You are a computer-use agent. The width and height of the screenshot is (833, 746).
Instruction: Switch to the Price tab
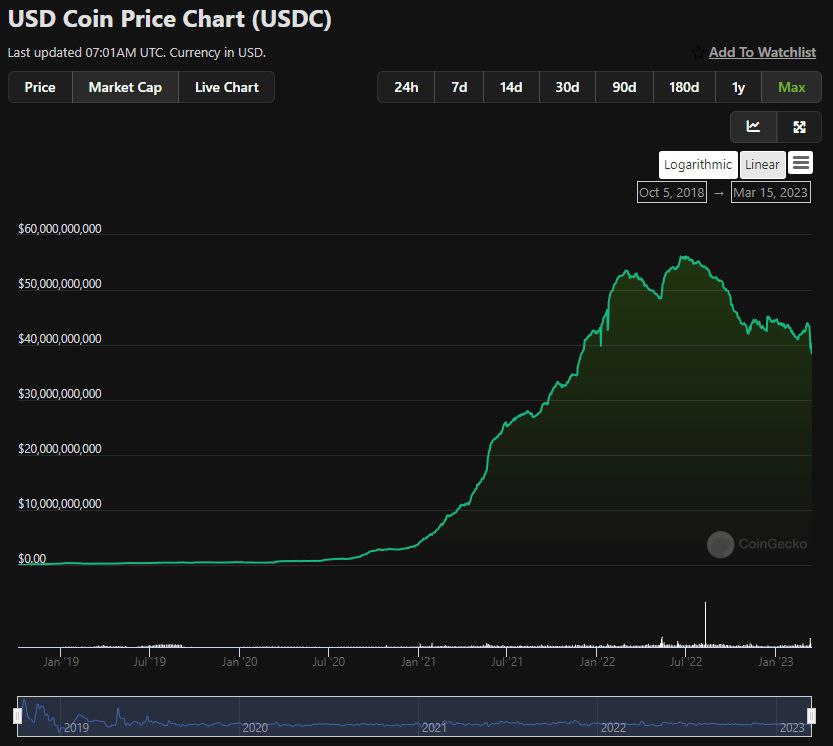pos(40,87)
